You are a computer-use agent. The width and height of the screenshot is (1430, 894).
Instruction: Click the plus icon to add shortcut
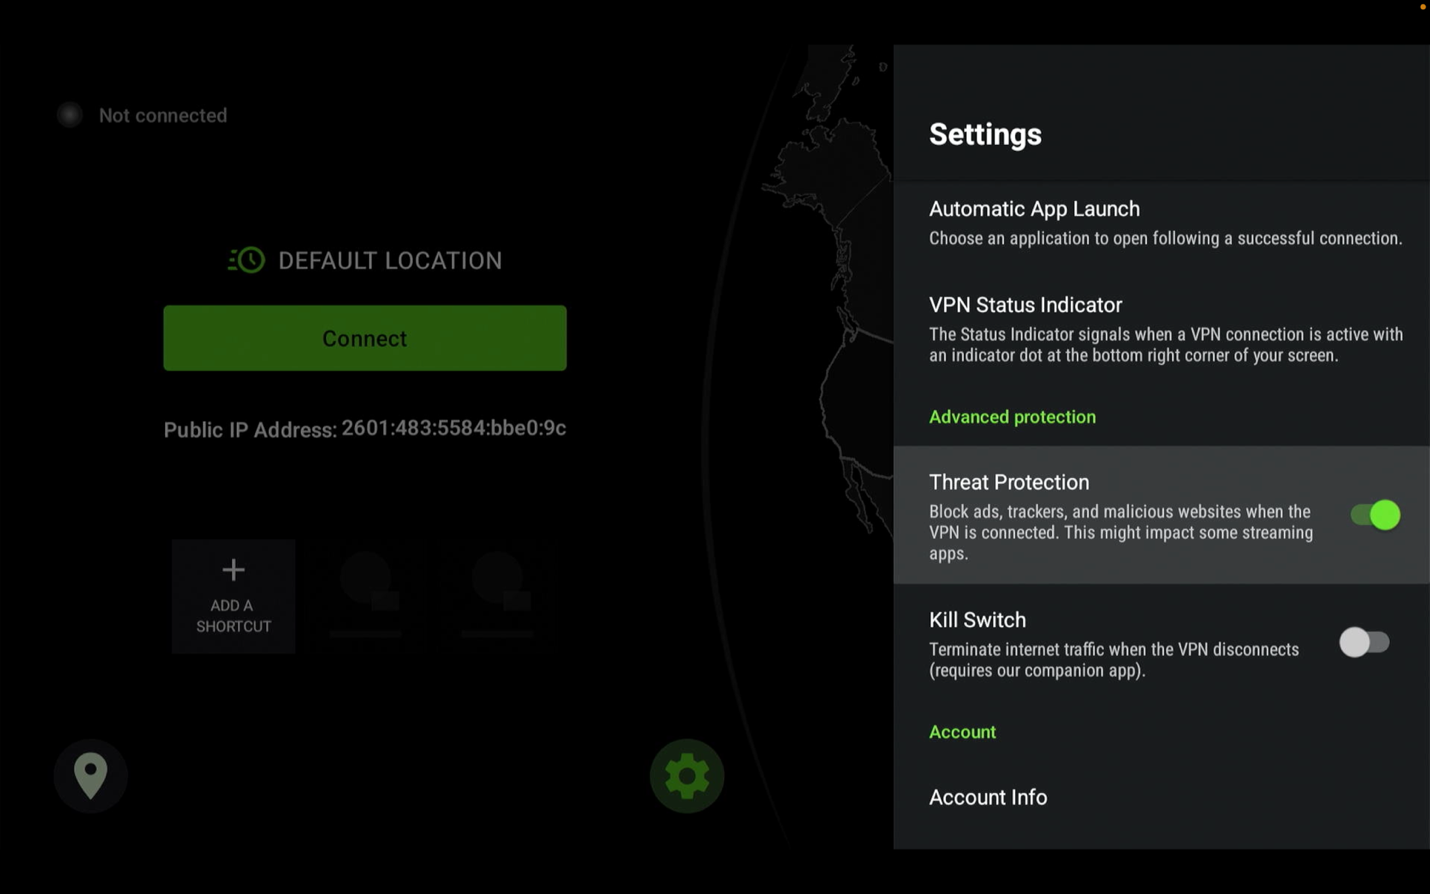[x=233, y=570]
